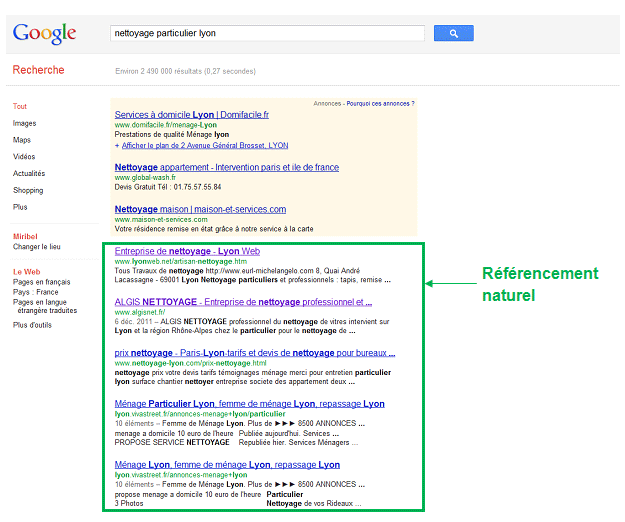The height and width of the screenshot is (522, 625).
Task: Click the Google logo
Action: pos(44,33)
